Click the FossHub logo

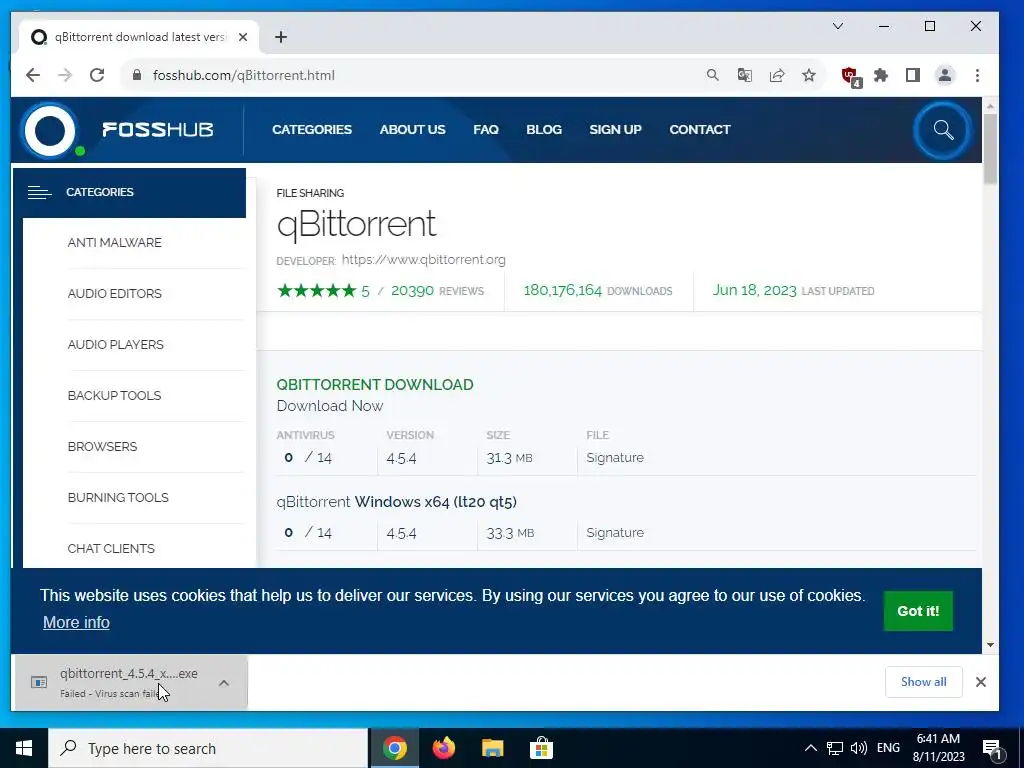tap(118, 129)
